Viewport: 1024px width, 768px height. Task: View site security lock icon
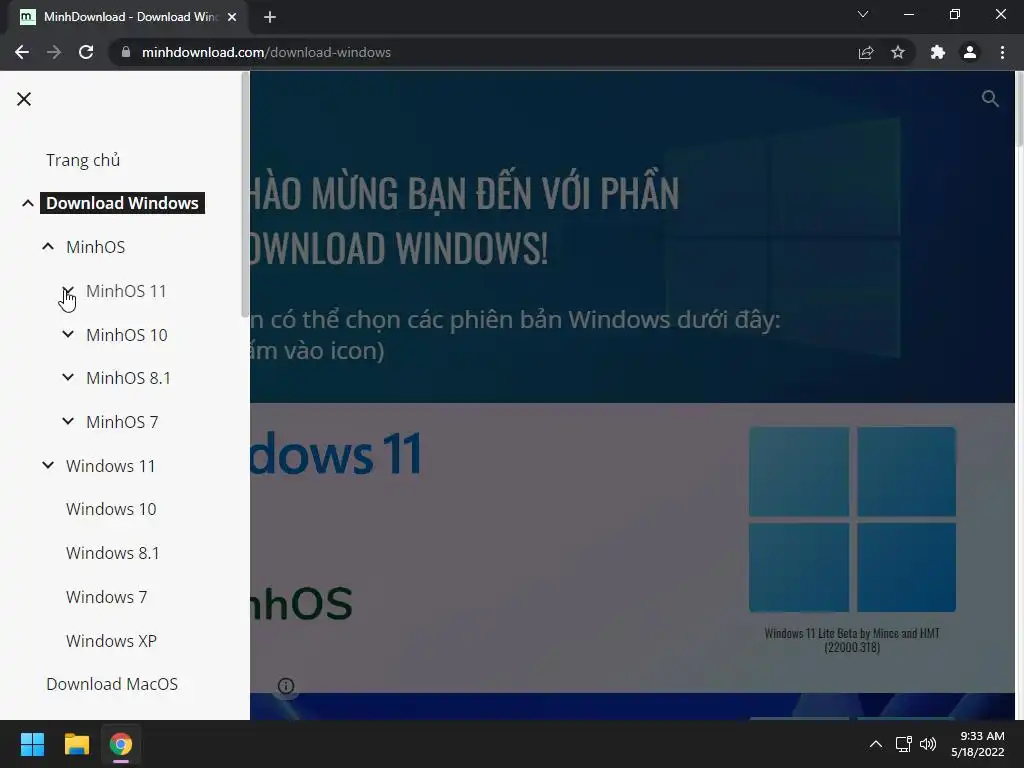(126, 52)
